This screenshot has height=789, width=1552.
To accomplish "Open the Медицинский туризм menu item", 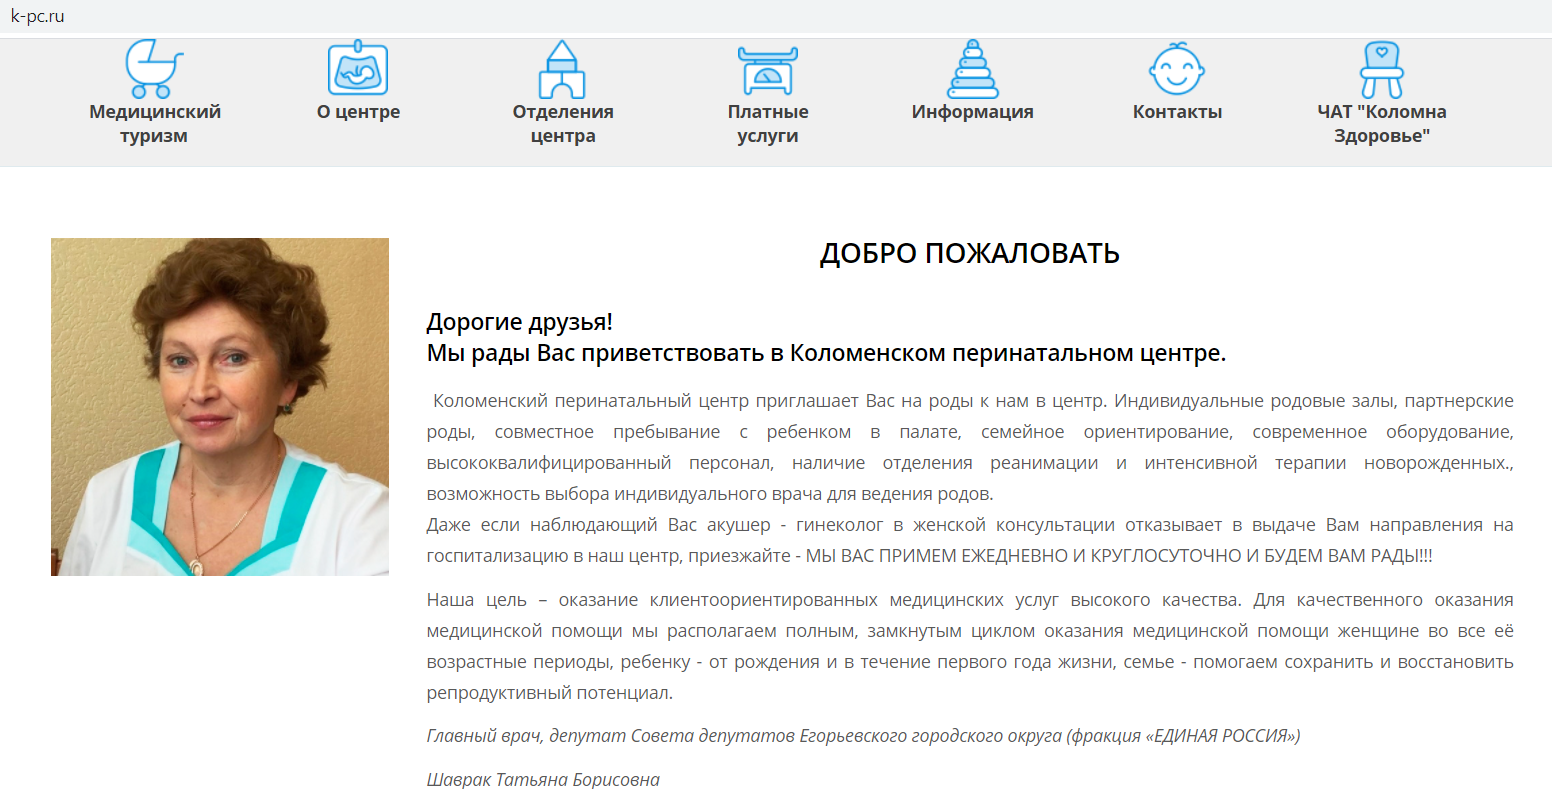I will tap(152, 122).
